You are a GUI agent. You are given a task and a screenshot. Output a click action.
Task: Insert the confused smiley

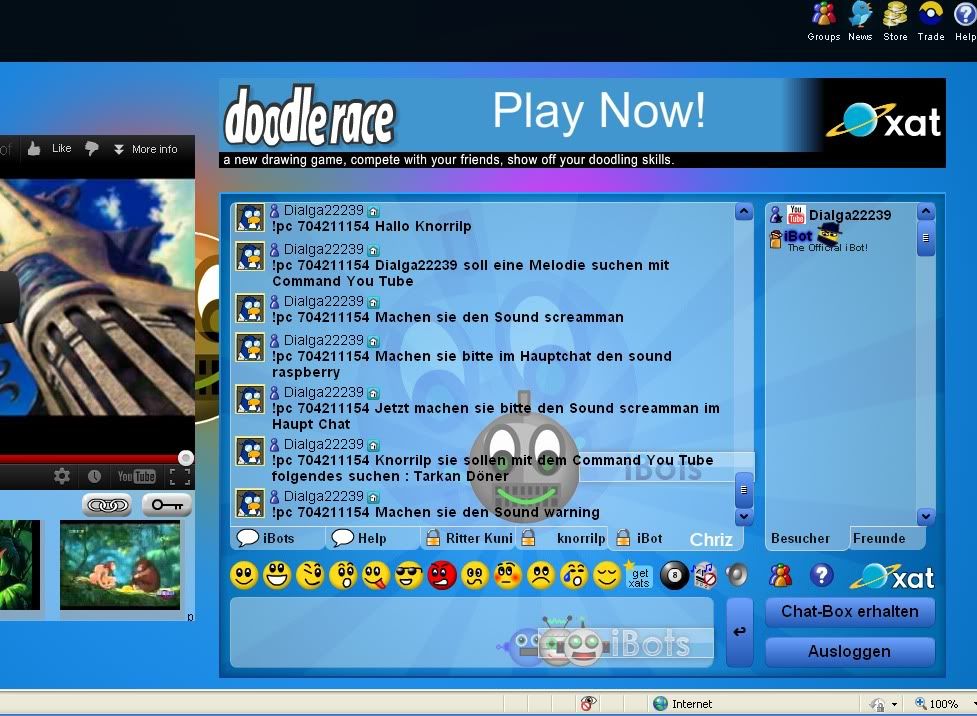click(x=475, y=575)
